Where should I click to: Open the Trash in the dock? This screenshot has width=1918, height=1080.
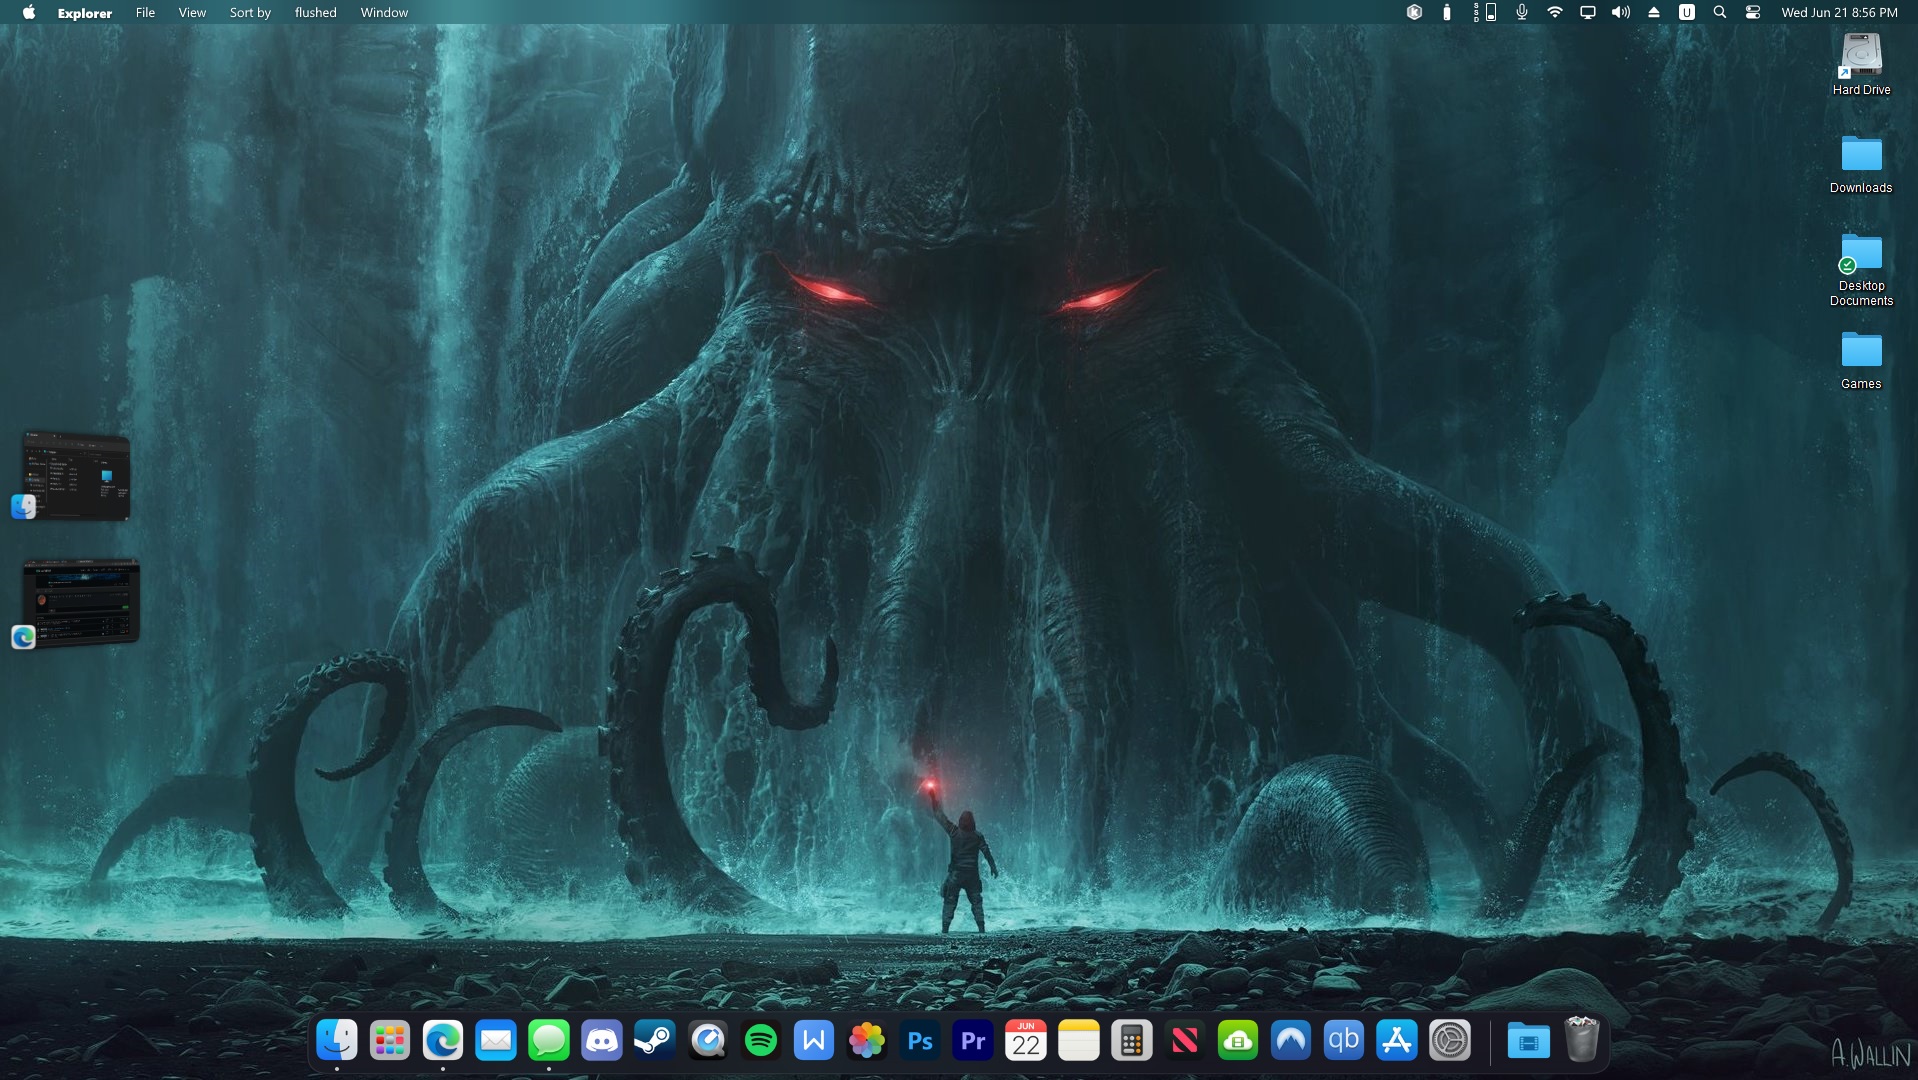click(x=1581, y=1040)
